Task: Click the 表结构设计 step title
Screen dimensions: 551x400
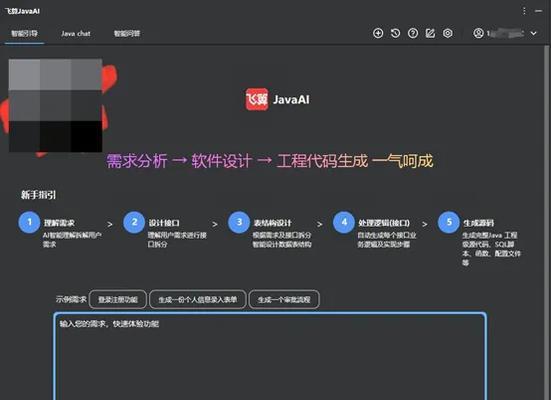Action: point(272,223)
